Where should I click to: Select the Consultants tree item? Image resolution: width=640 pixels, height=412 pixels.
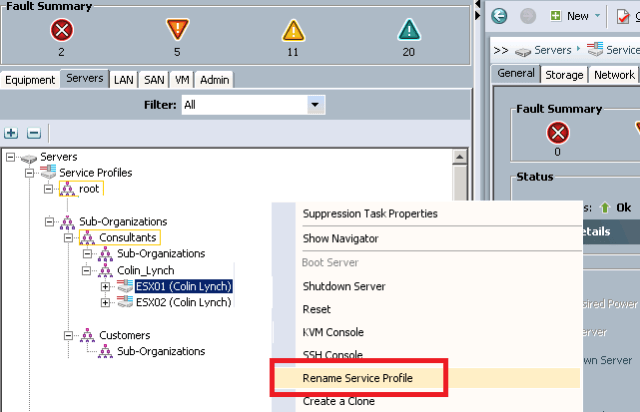(127, 237)
